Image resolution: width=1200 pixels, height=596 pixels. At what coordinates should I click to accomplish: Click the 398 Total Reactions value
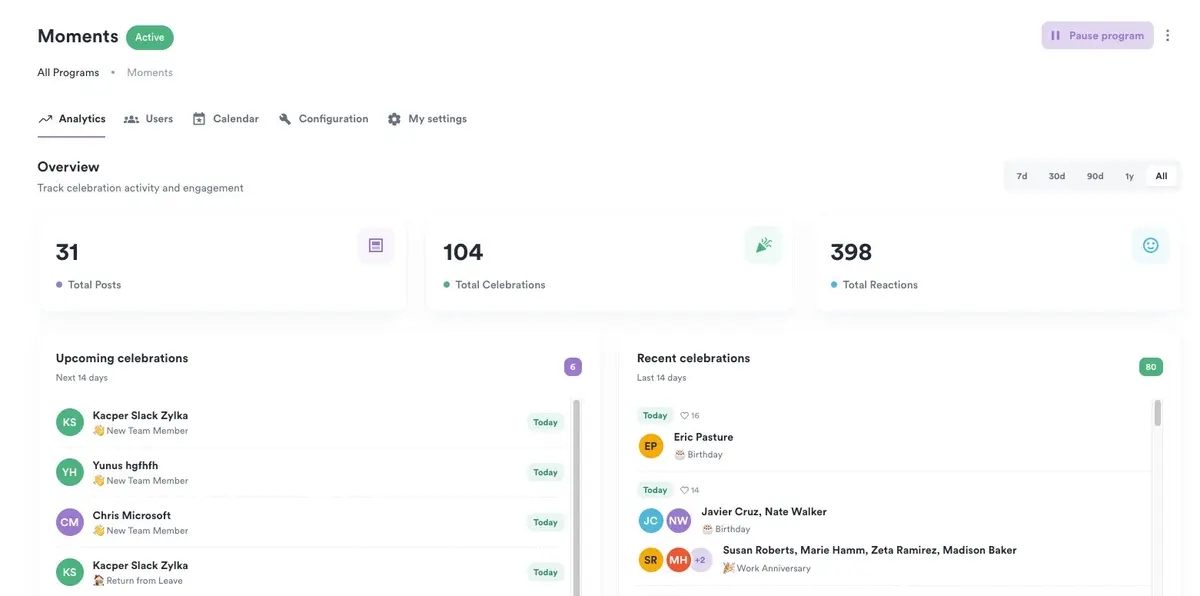coord(851,252)
